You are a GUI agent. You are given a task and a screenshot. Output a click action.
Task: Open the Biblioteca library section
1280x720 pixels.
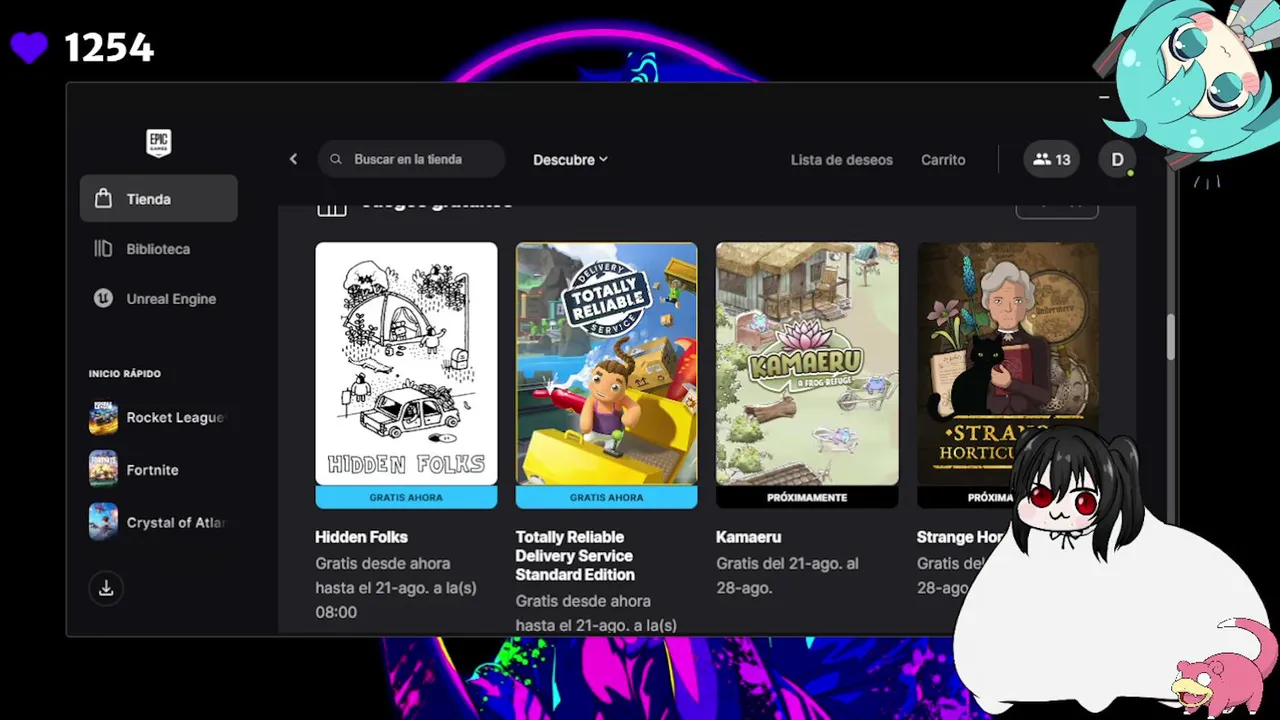(158, 248)
